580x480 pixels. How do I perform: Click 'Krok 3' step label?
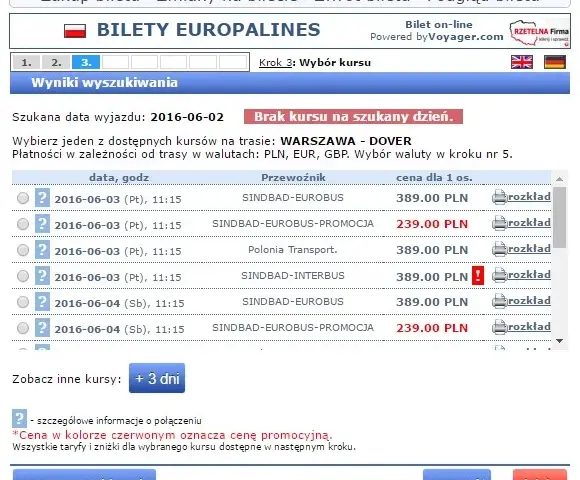click(x=276, y=62)
